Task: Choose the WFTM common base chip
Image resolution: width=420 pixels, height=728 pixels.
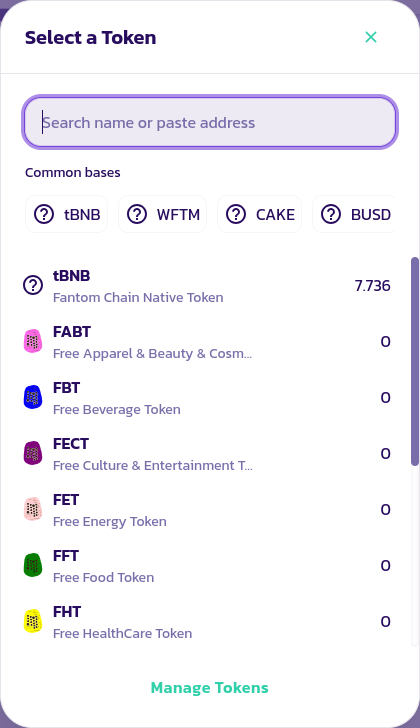Action: coord(162,214)
